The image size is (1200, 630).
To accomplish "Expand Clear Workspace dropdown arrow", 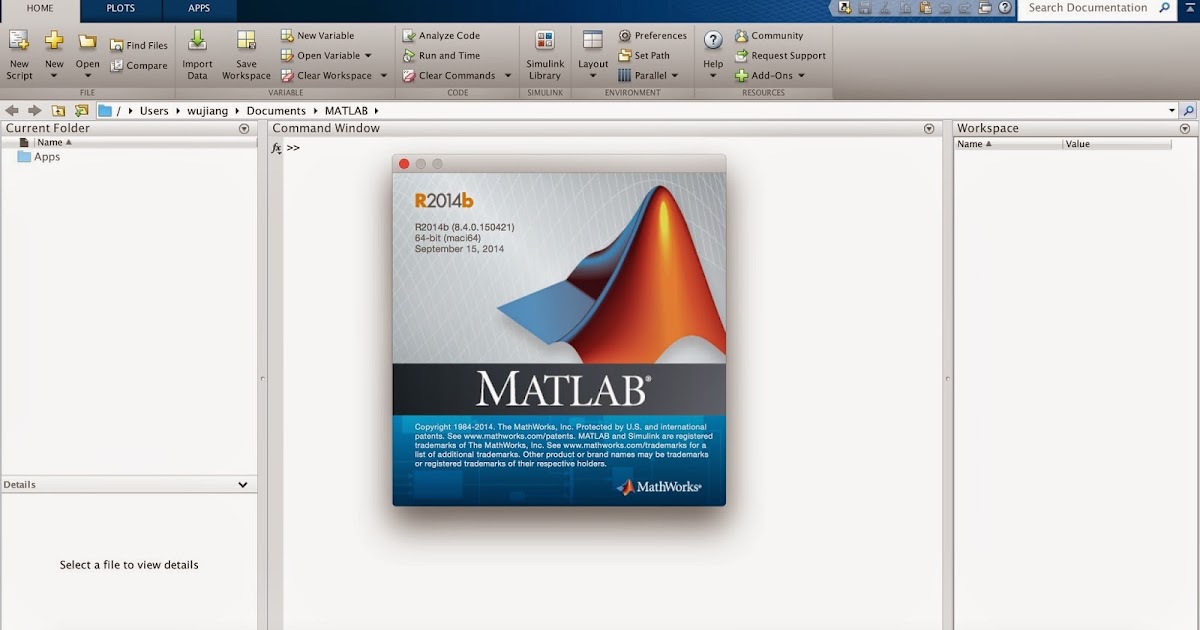I will [x=384, y=76].
